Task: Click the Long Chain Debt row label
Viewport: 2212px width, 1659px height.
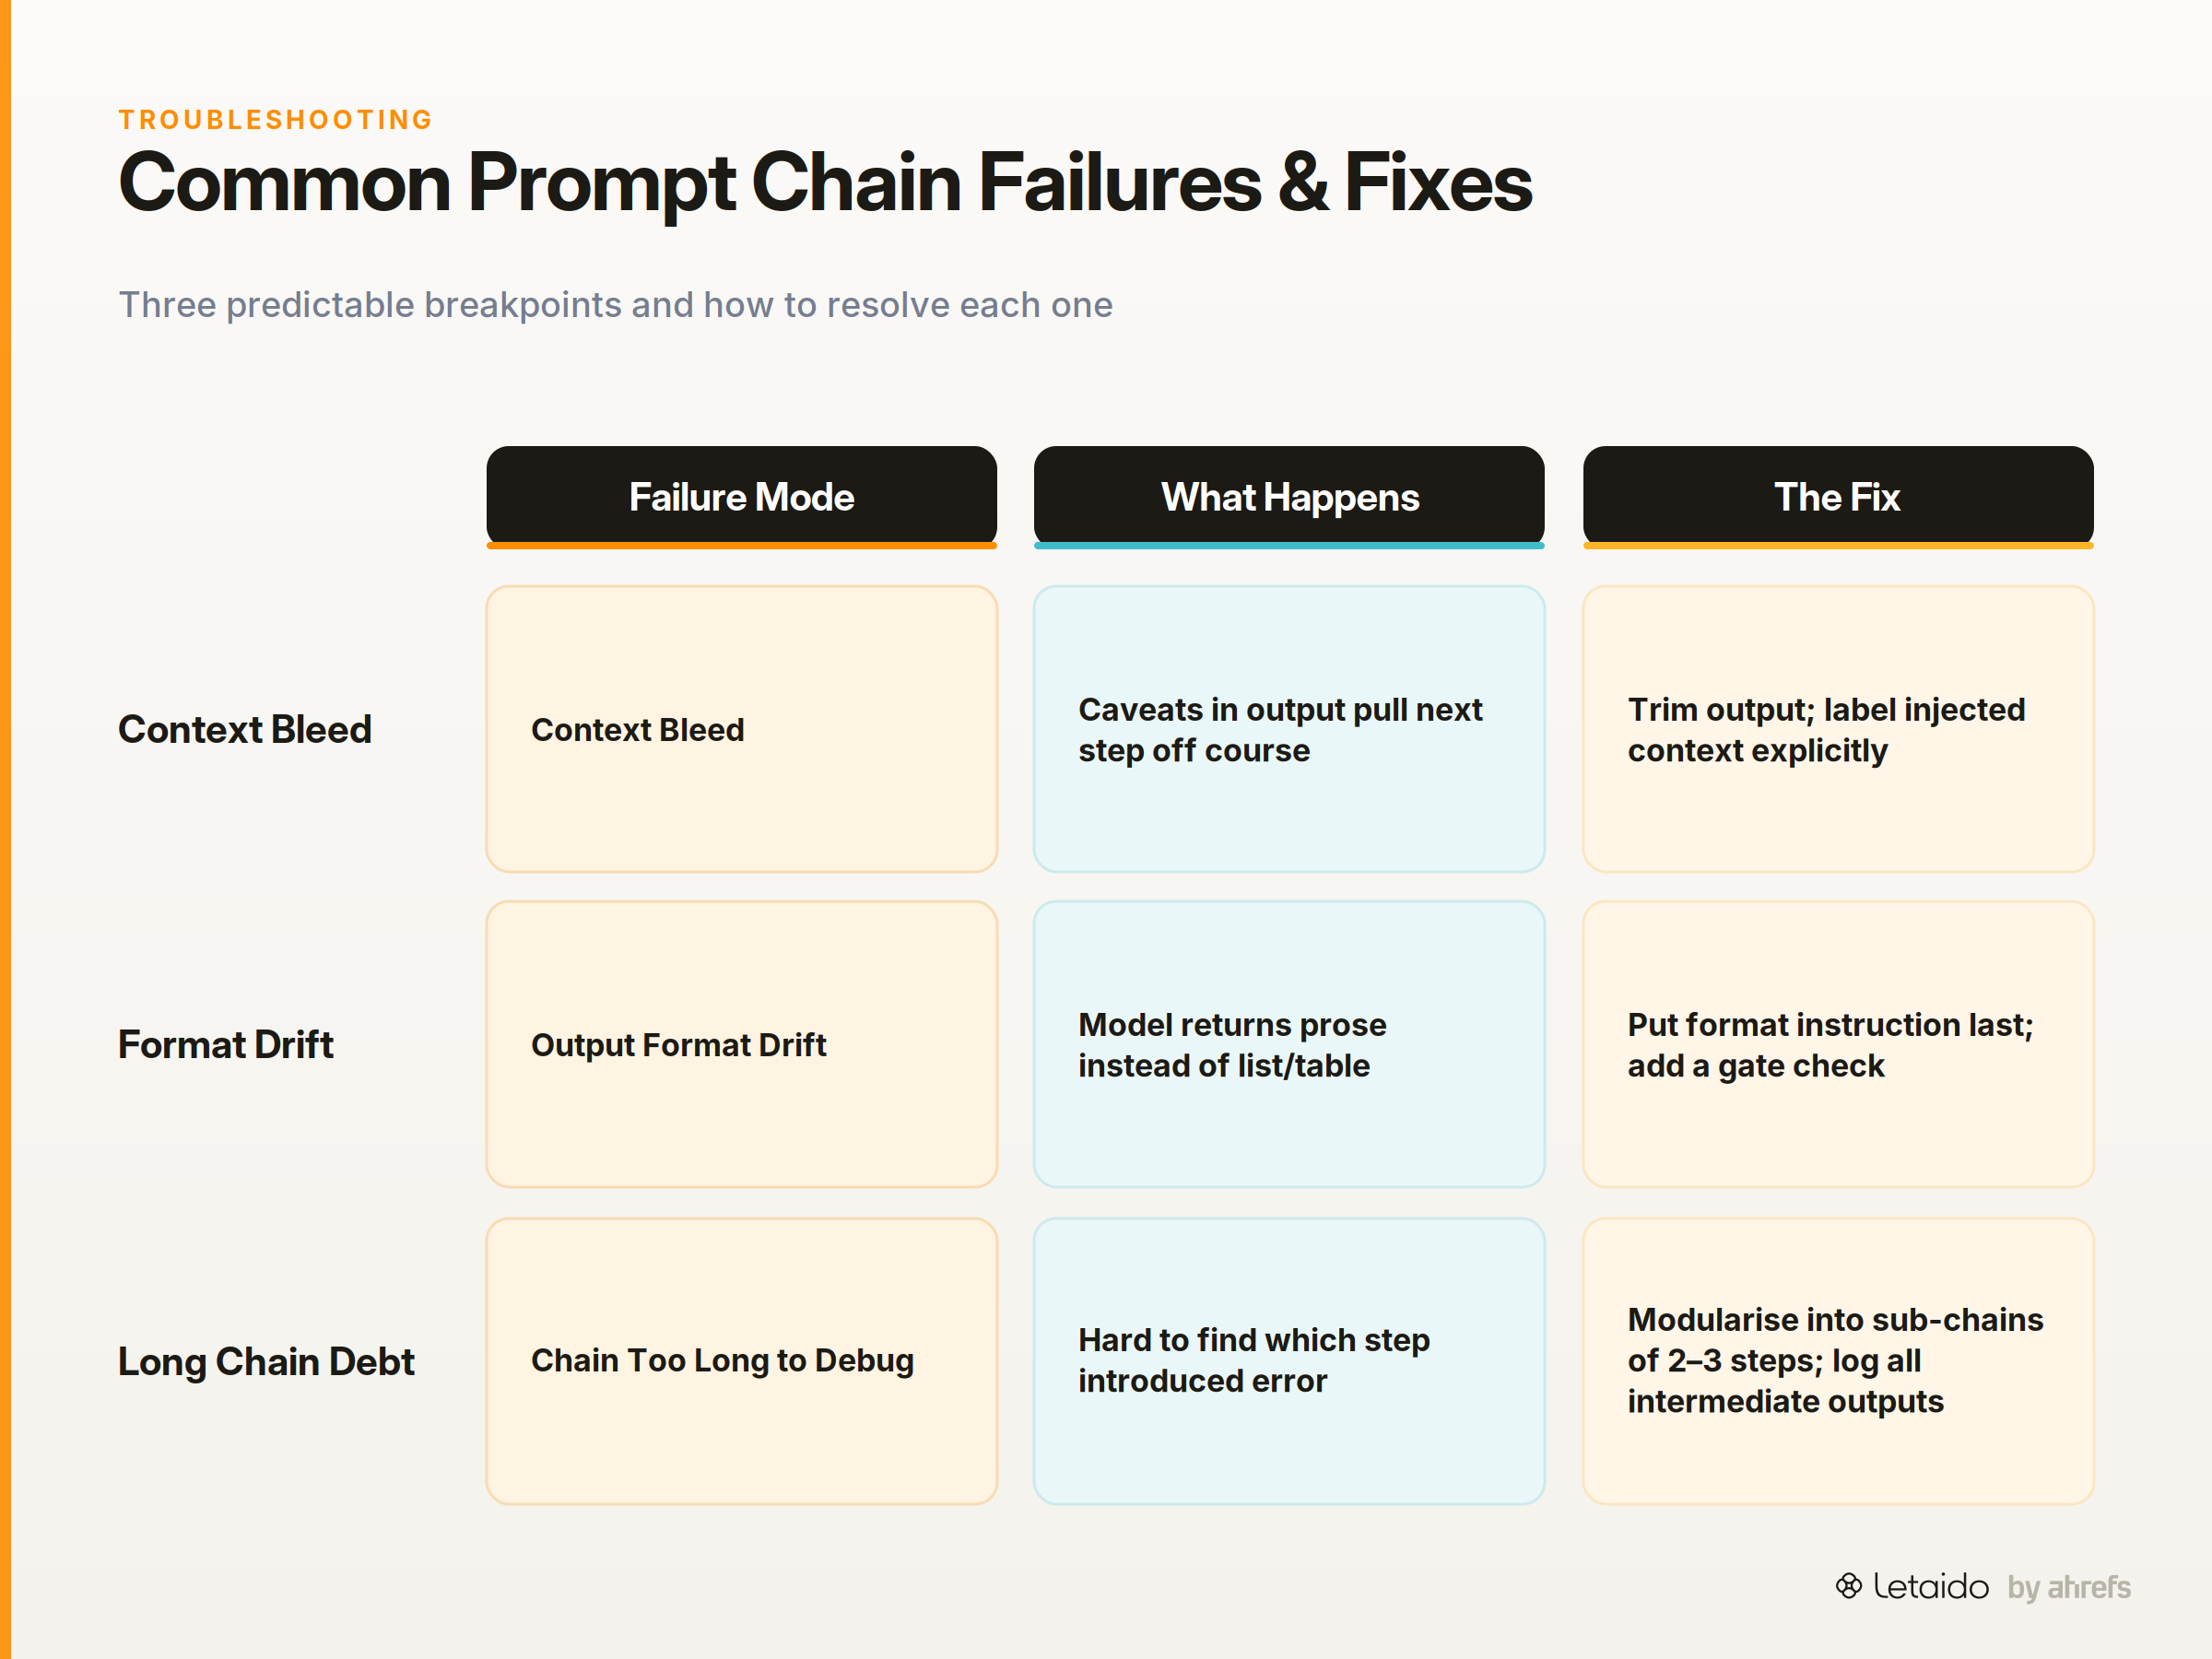Action: (266, 1361)
